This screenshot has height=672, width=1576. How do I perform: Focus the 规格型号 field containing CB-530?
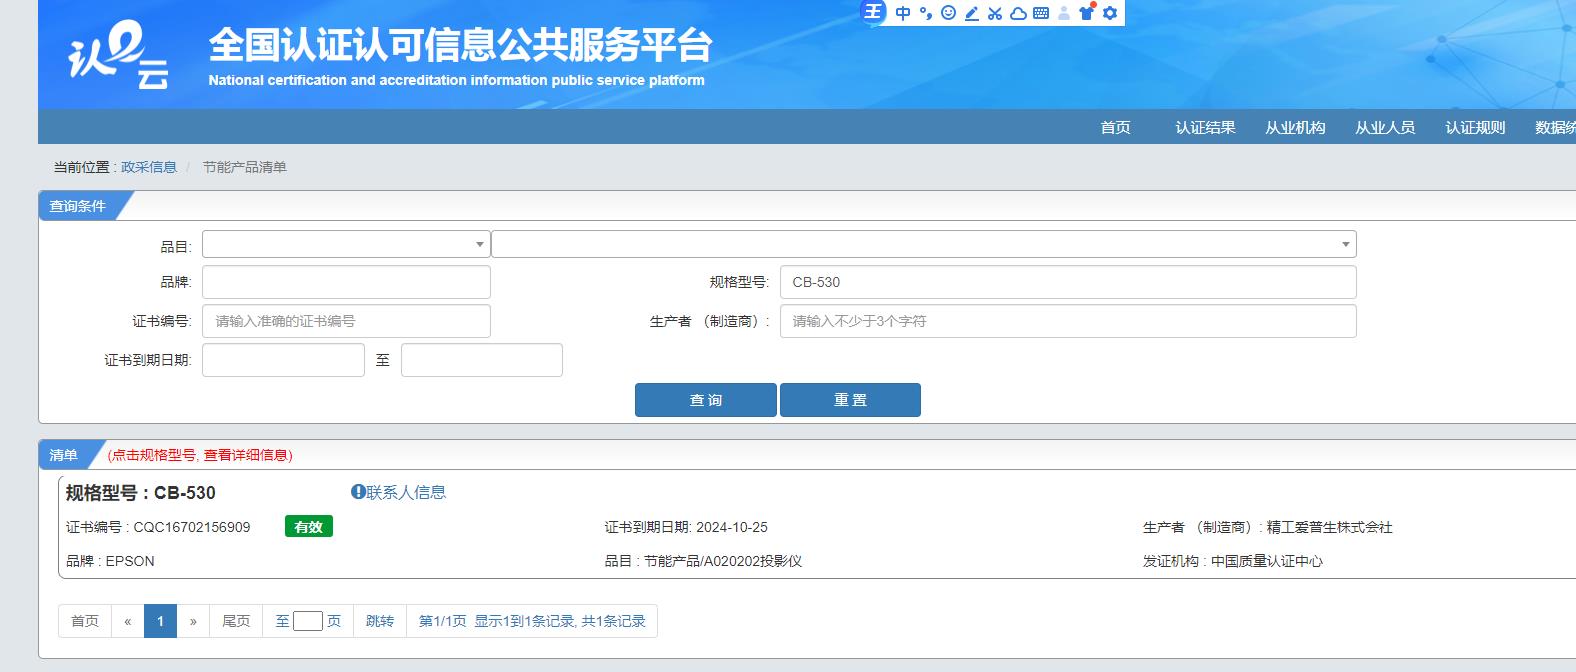pyautogui.click(x=1068, y=282)
